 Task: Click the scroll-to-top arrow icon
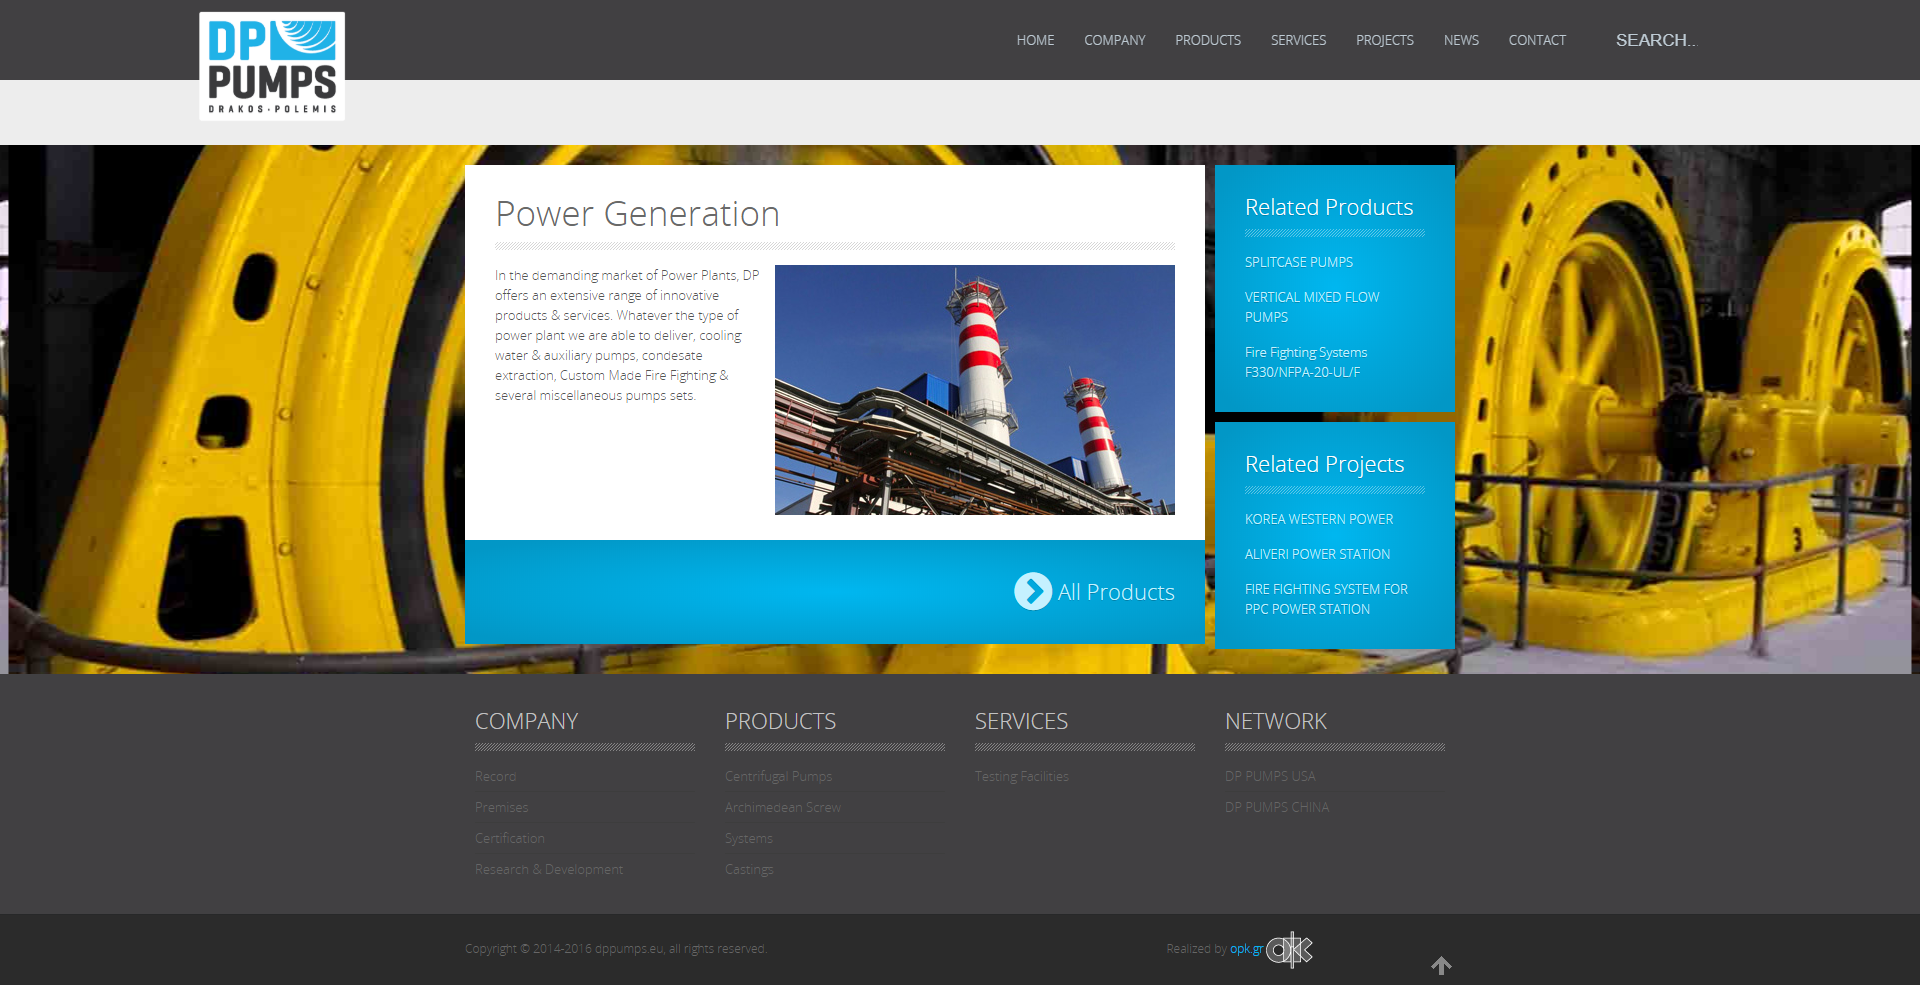click(1441, 965)
